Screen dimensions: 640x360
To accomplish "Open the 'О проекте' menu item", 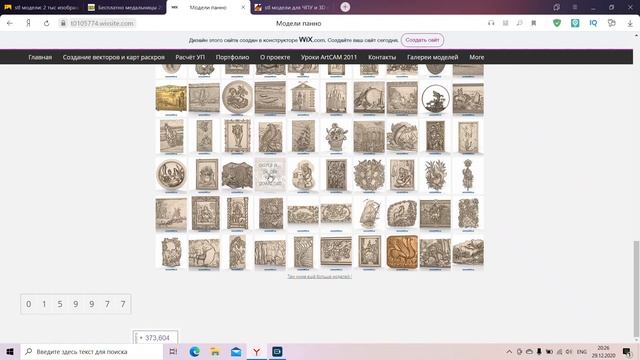I will [275, 57].
